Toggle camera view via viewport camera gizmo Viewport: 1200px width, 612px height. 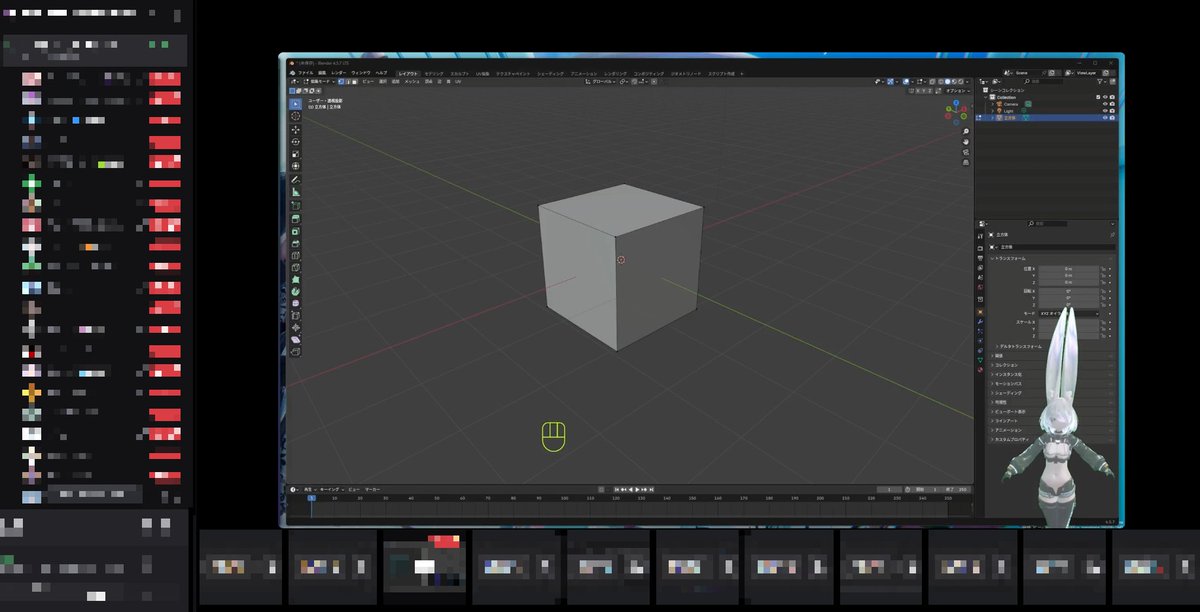(966, 152)
